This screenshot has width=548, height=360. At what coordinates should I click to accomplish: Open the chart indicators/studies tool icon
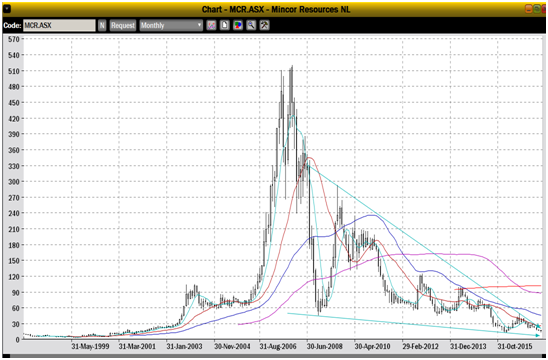click(x=211, y=25)
